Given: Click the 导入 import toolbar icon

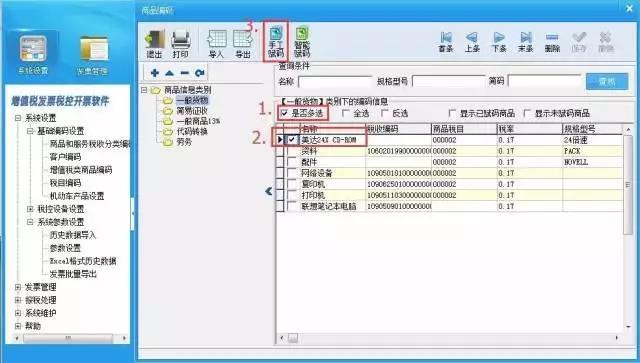Looking at the screenshot, I should pos(216,44).
